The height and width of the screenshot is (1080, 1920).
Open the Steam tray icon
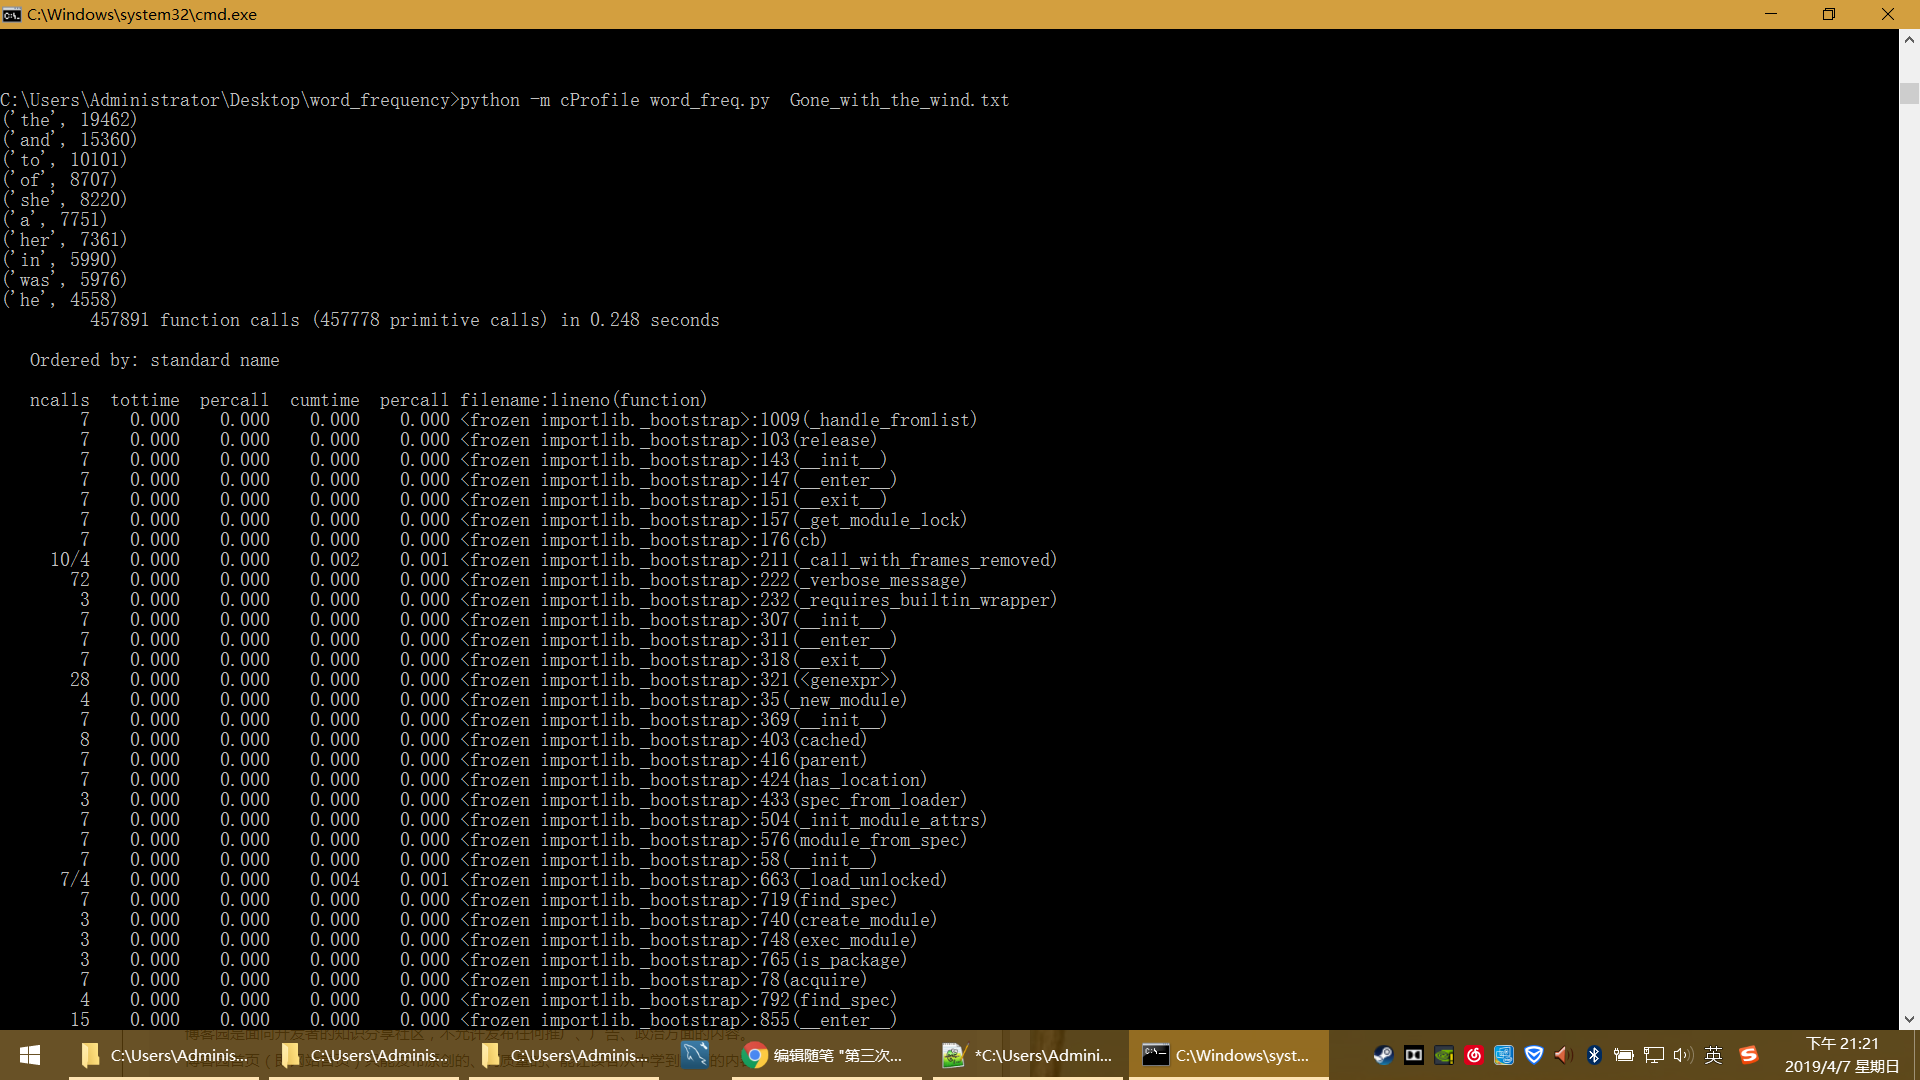(1383, 1055)
